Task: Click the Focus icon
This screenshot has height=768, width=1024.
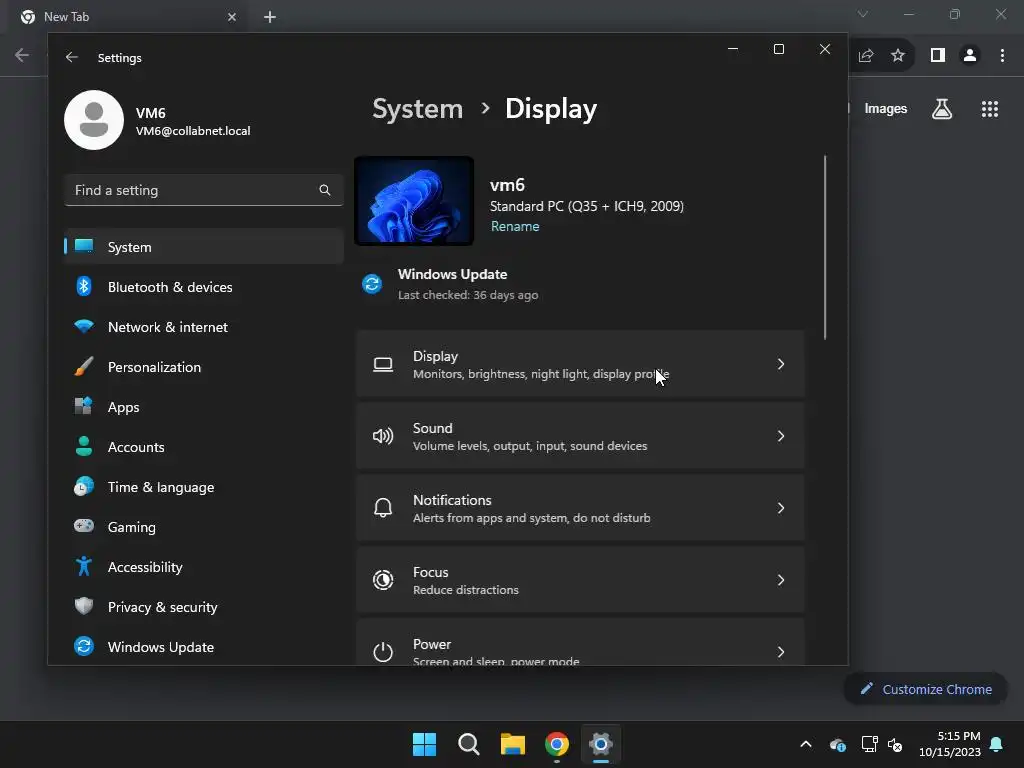Action: (383, 579)
